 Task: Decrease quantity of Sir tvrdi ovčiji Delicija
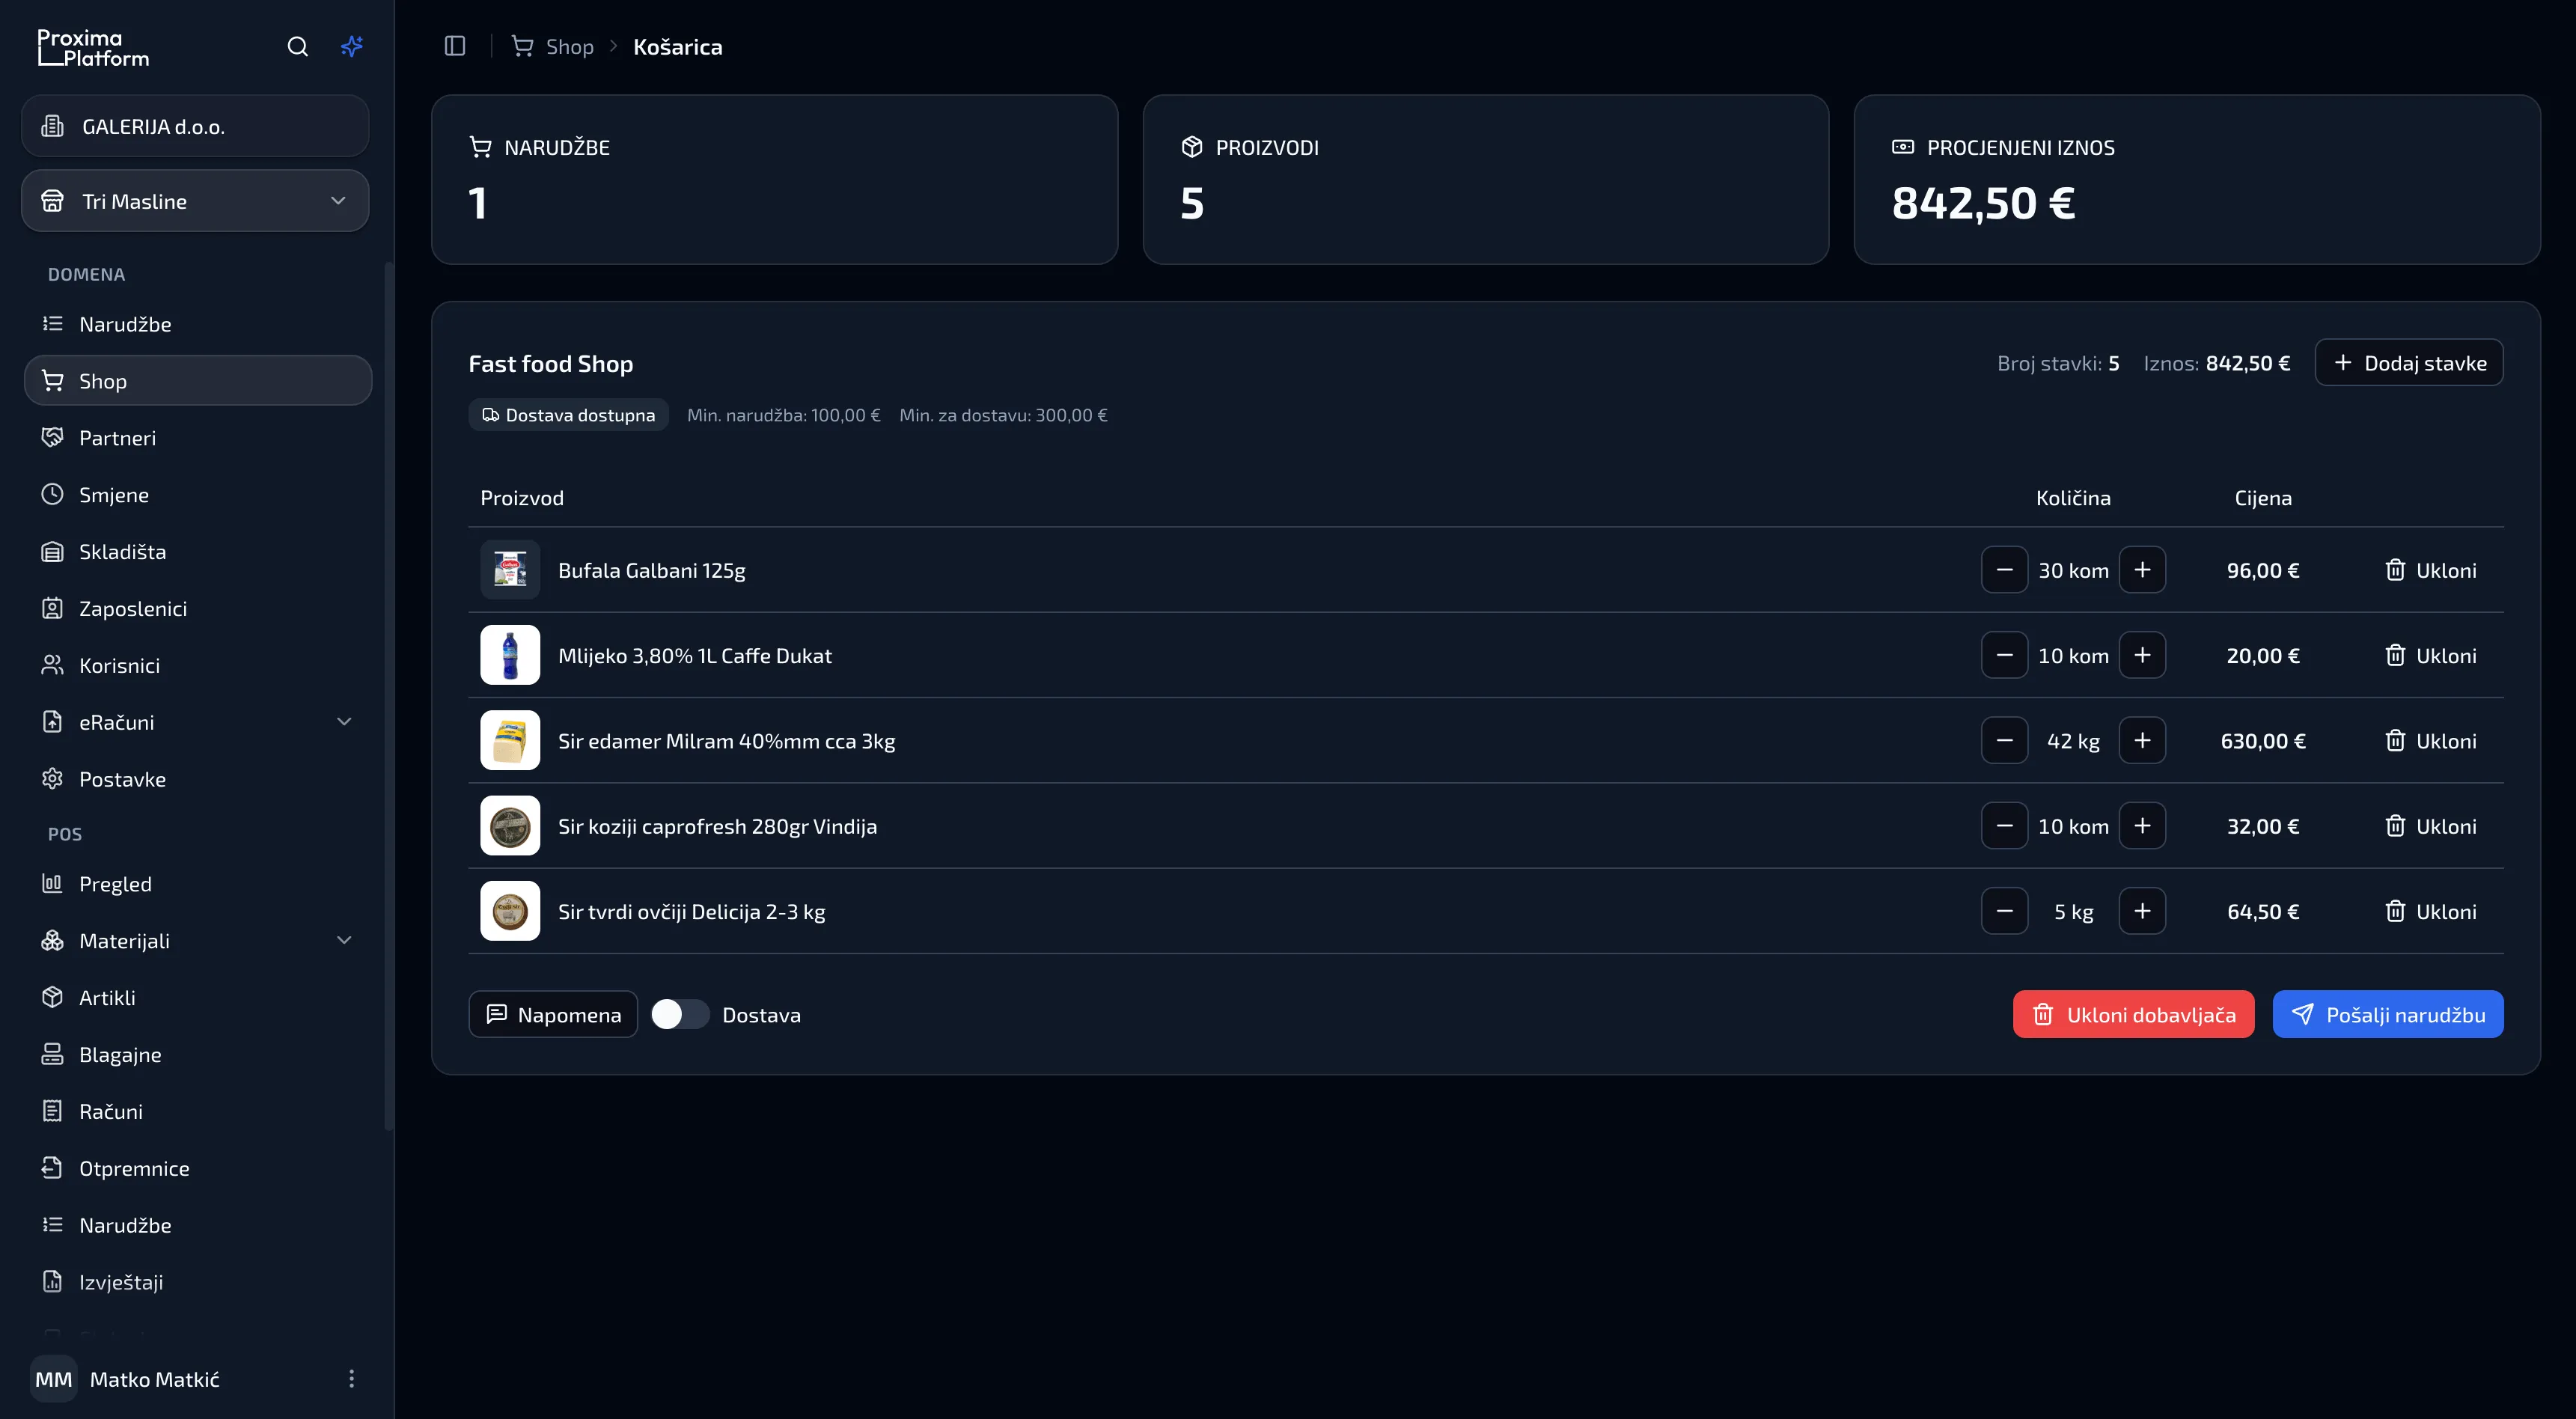[2004, 911]
